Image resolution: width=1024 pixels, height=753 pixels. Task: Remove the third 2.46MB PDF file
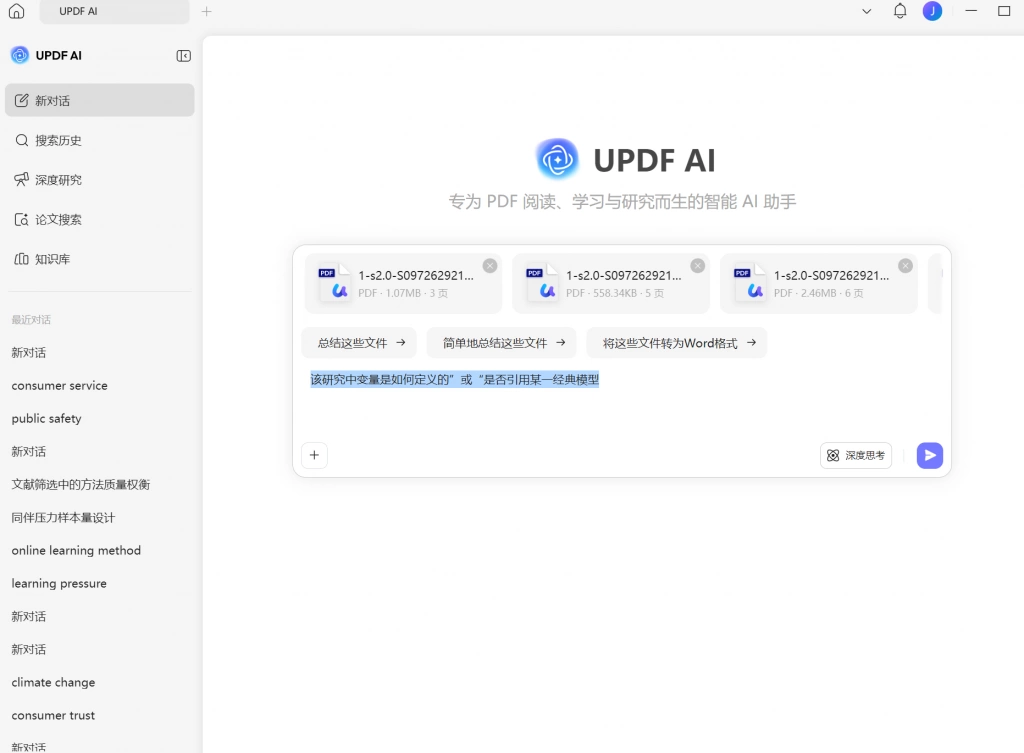905,265
